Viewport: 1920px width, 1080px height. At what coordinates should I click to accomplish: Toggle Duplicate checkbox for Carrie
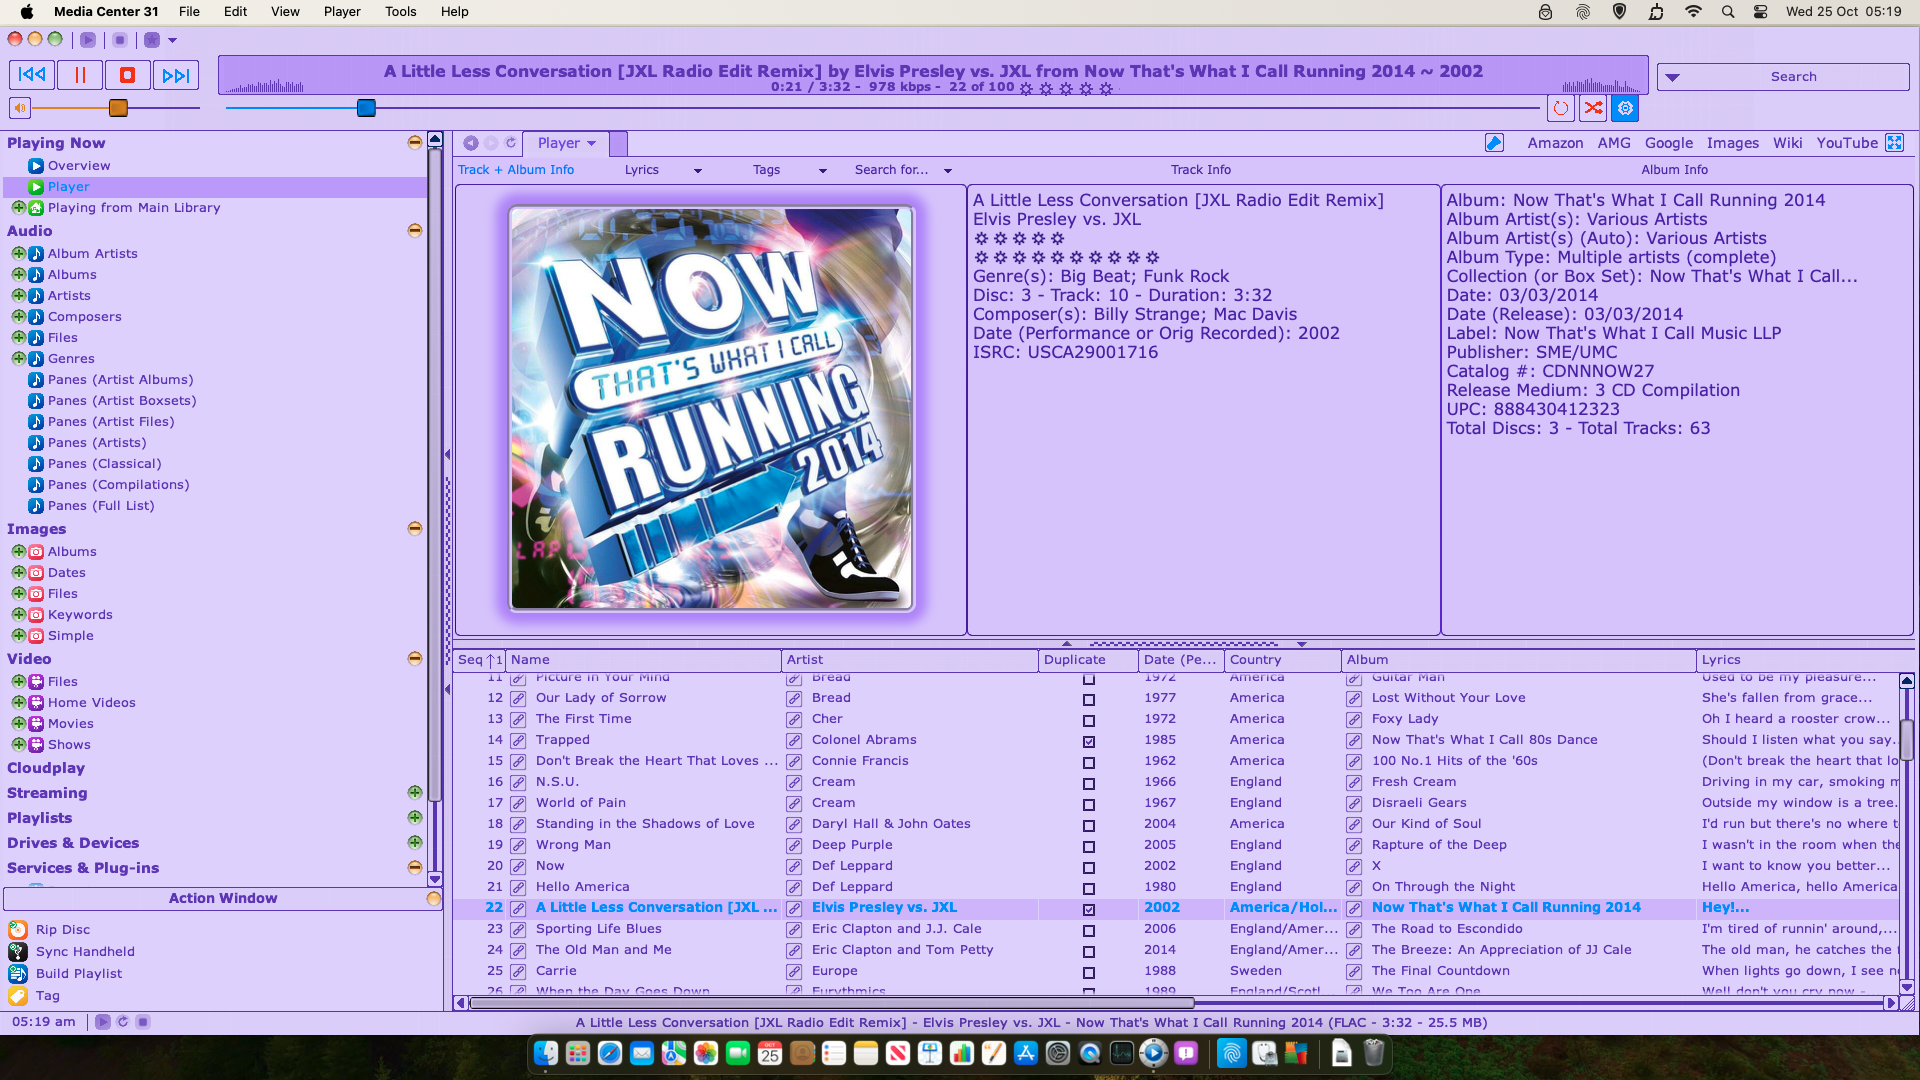[x=1089, y=972]
